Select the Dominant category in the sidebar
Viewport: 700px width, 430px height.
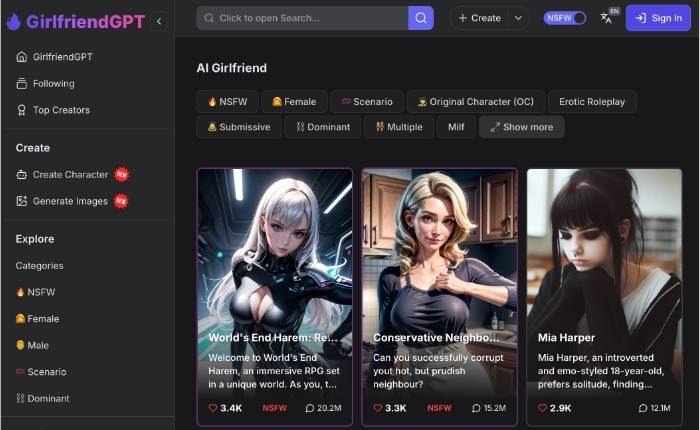click(43, 398)
